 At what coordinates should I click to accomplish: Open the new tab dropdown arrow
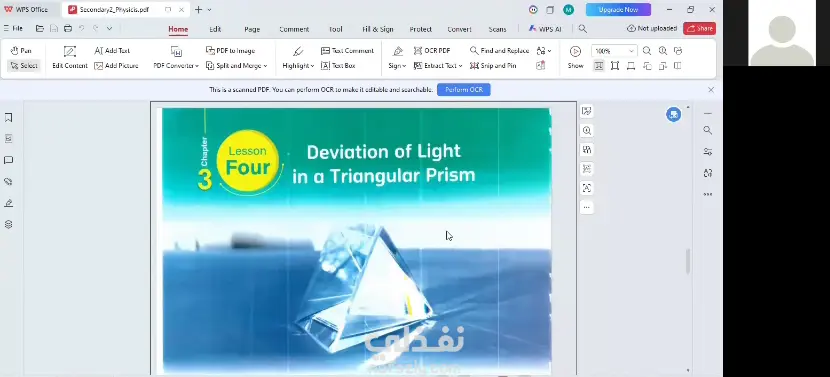210,10
